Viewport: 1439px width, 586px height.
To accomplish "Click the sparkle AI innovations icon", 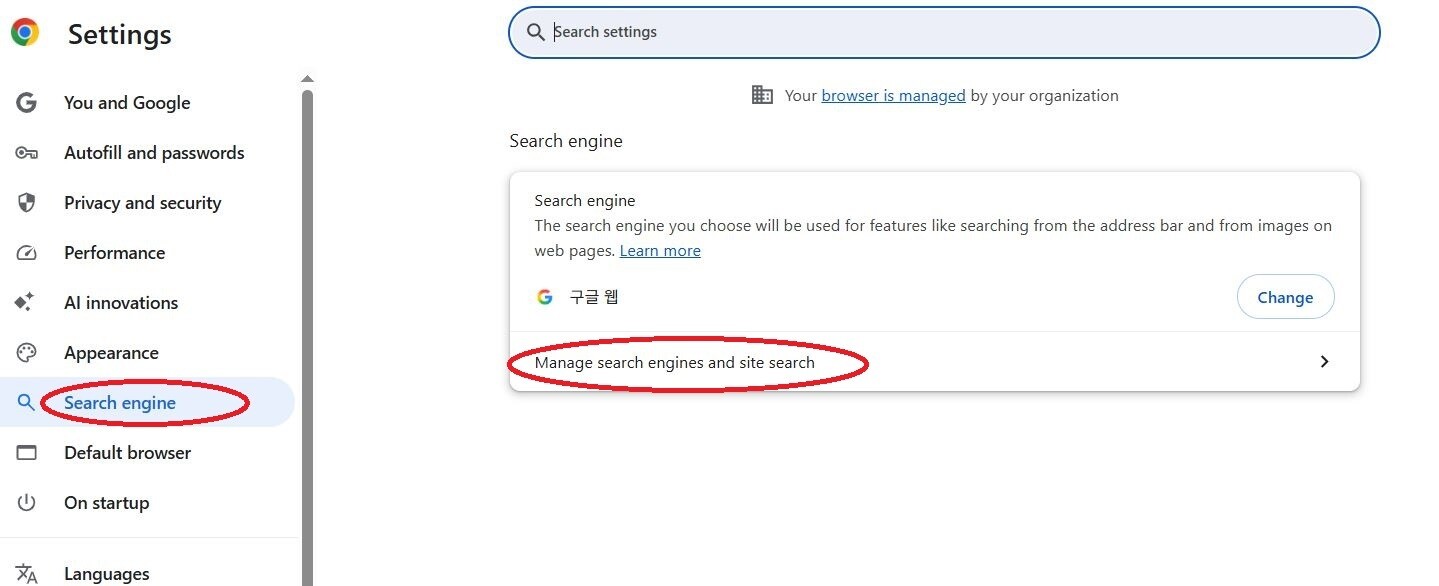I will tap(25, 302).
